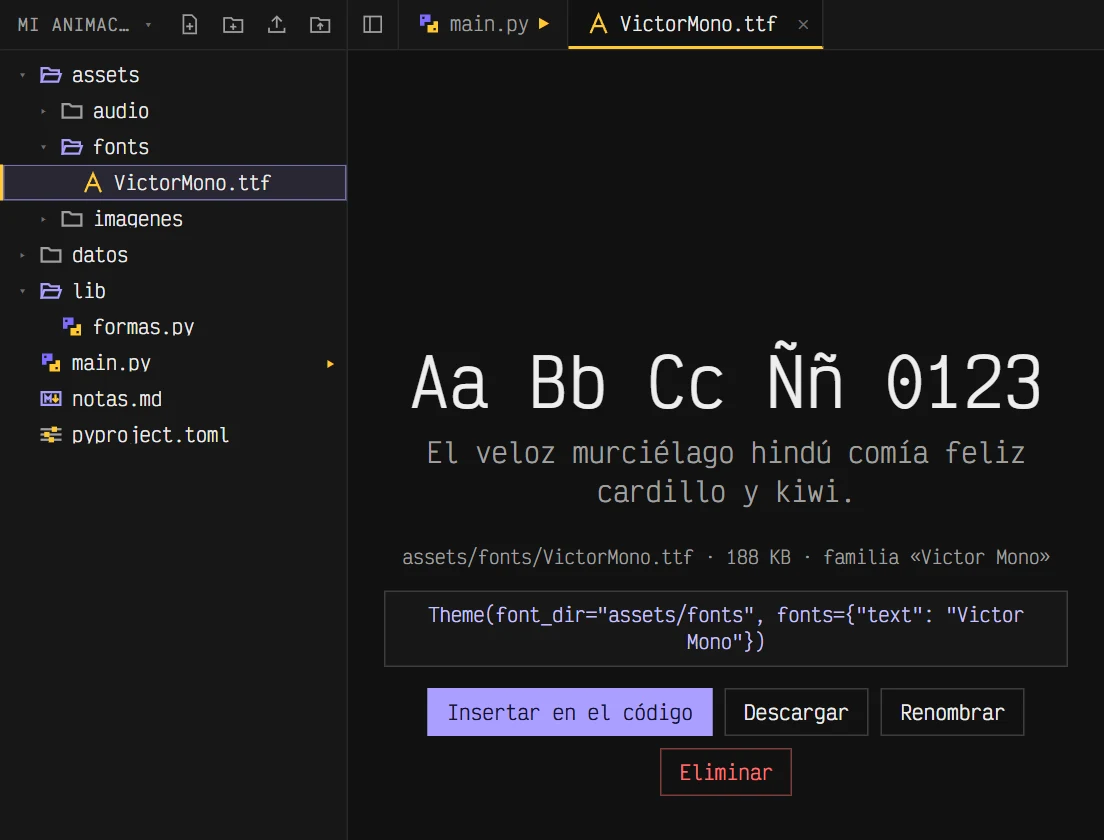
Task: Select the fonts folder label
Action: [120, 146]
